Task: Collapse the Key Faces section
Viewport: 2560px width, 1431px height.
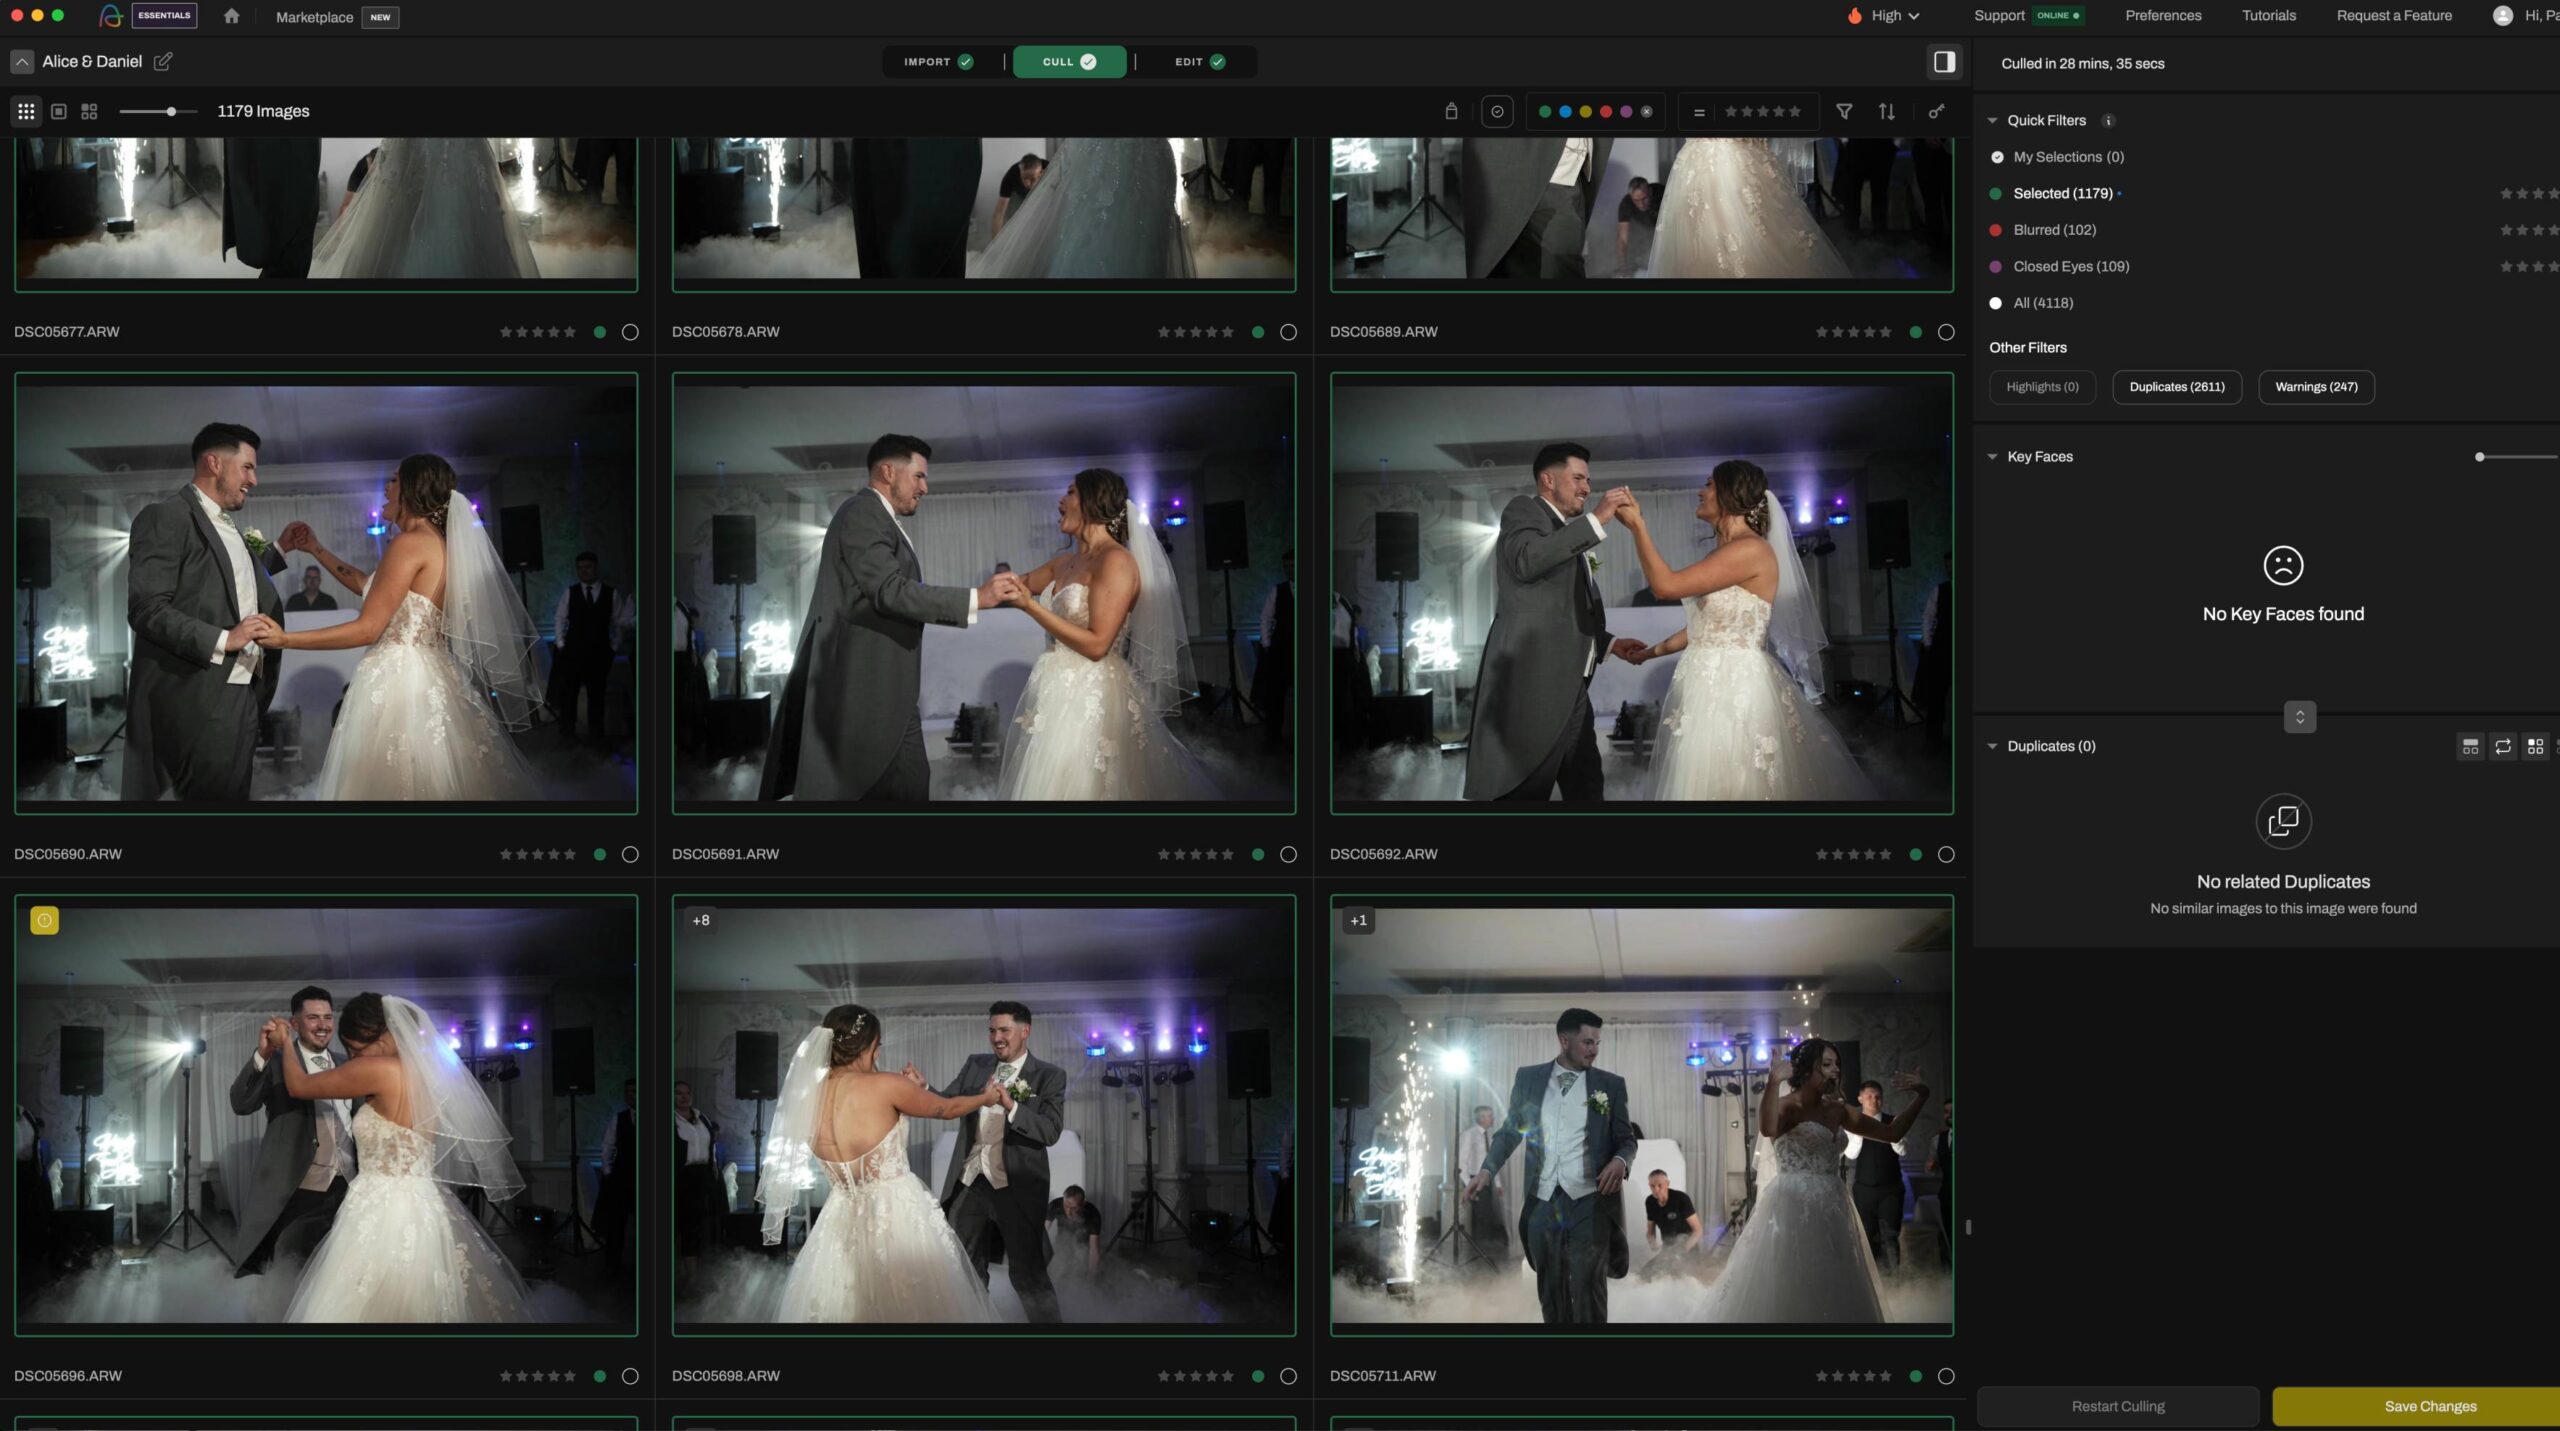Action: point(1992,457)
